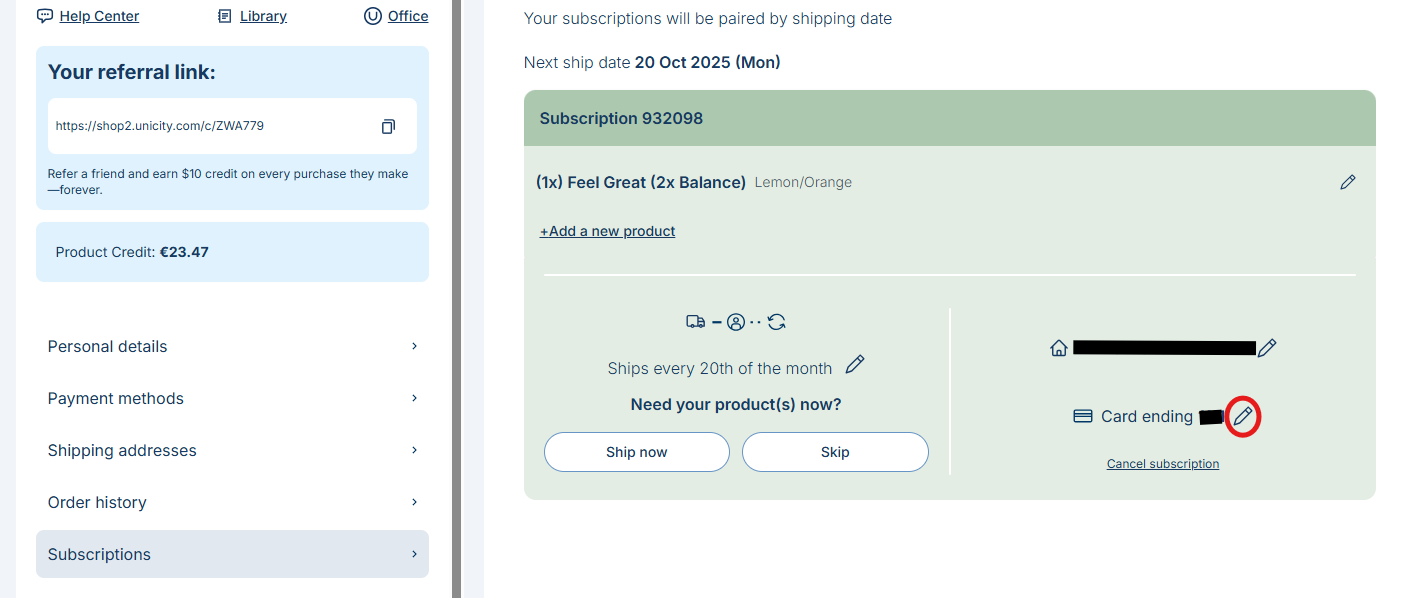Click the Office circle icon
This screenshot has height=598, width=1407.
click(373, 16)
